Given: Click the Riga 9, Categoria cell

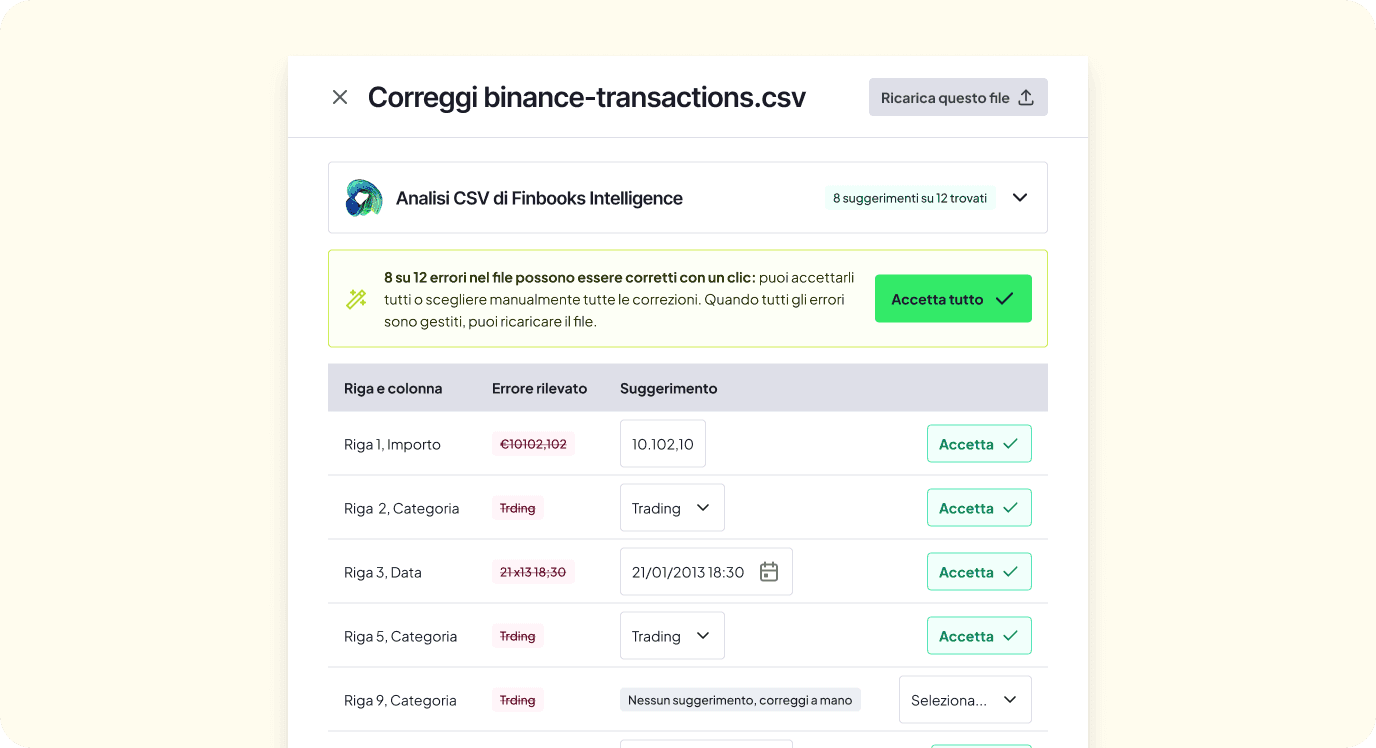Looking at the screenshot, I should click(400, 700).
